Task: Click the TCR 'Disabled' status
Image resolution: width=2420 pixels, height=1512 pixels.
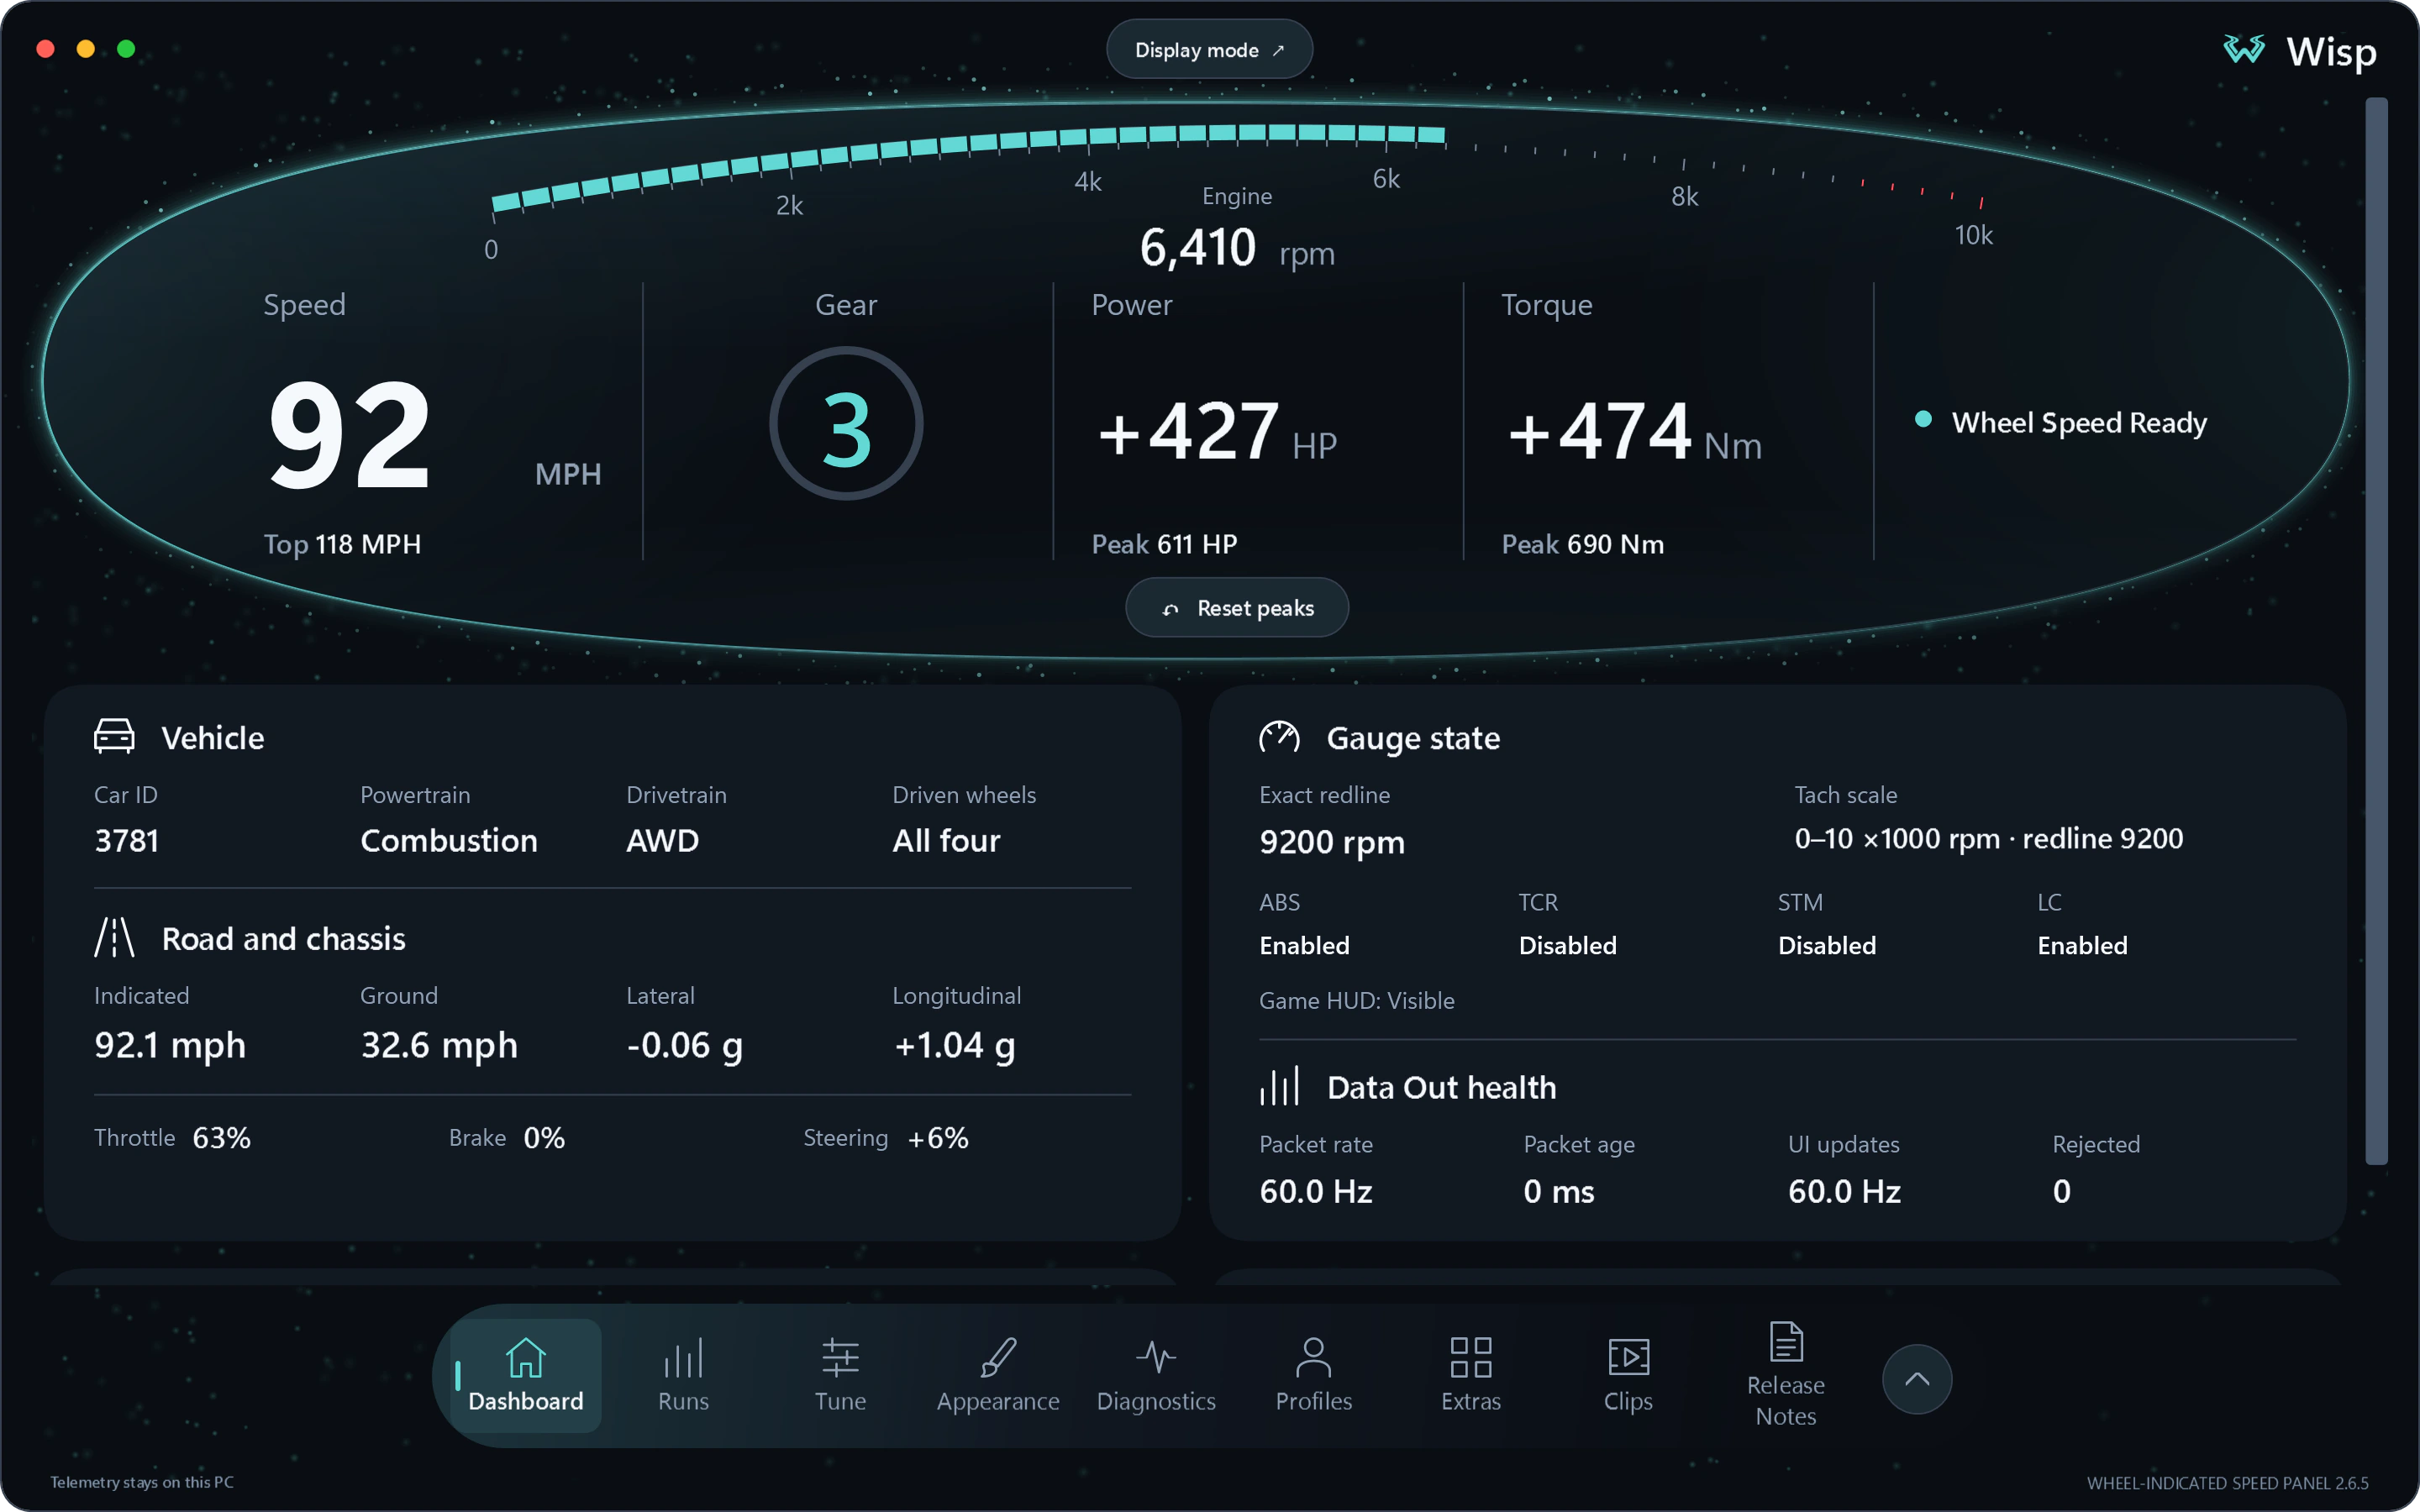Action: point(1567,945)
